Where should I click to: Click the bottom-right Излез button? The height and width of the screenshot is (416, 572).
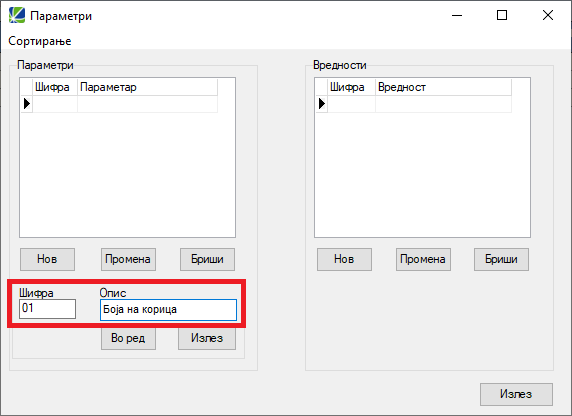coord(516,394)
